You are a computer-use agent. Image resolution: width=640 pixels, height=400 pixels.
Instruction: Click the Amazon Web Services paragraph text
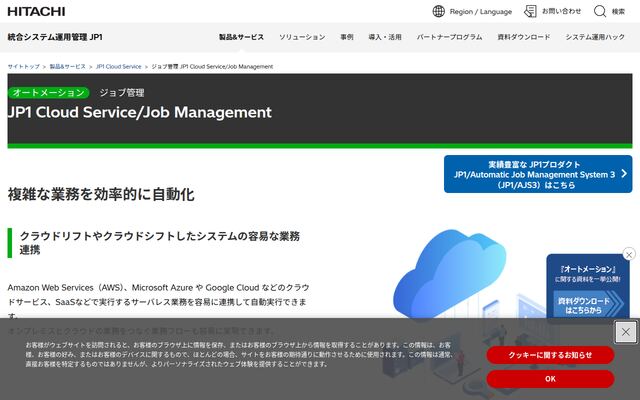[x=159, y=302]
